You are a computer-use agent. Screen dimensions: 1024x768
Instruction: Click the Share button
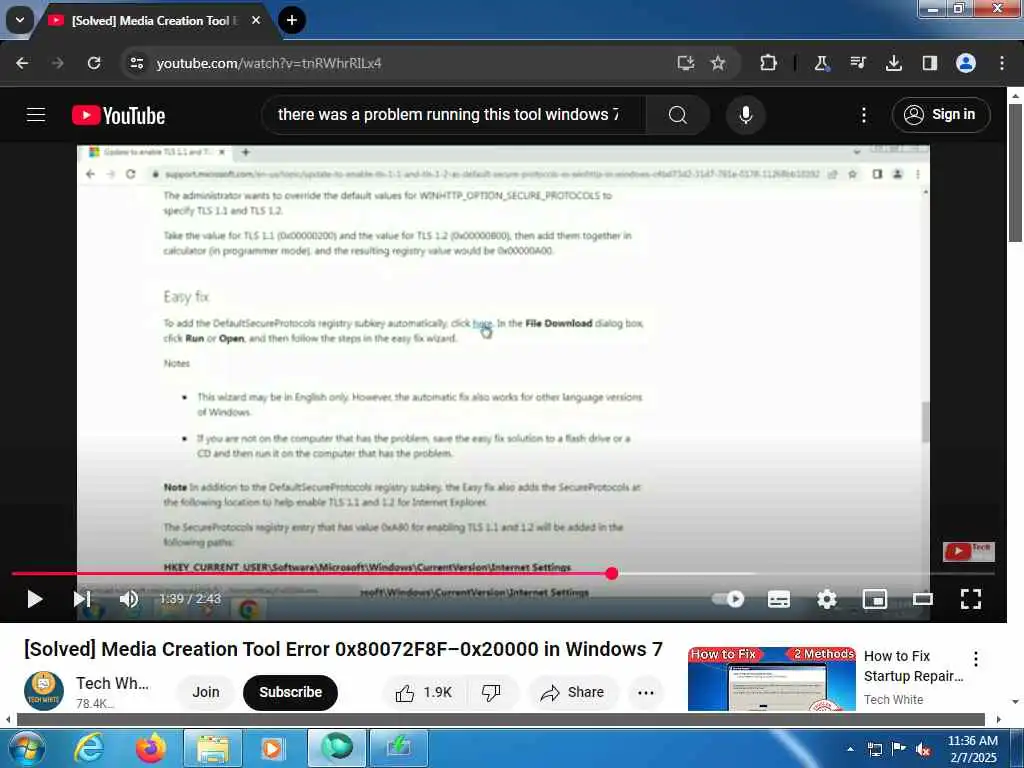tap(573, 692)
